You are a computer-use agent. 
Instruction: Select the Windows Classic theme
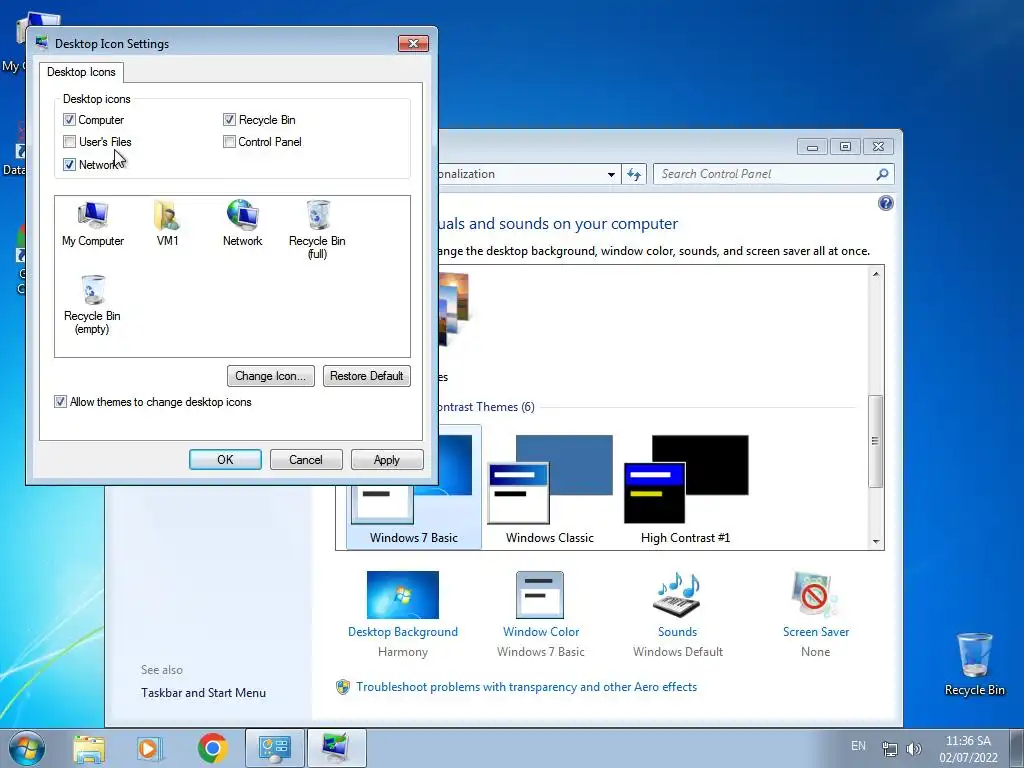pos(550,489)
